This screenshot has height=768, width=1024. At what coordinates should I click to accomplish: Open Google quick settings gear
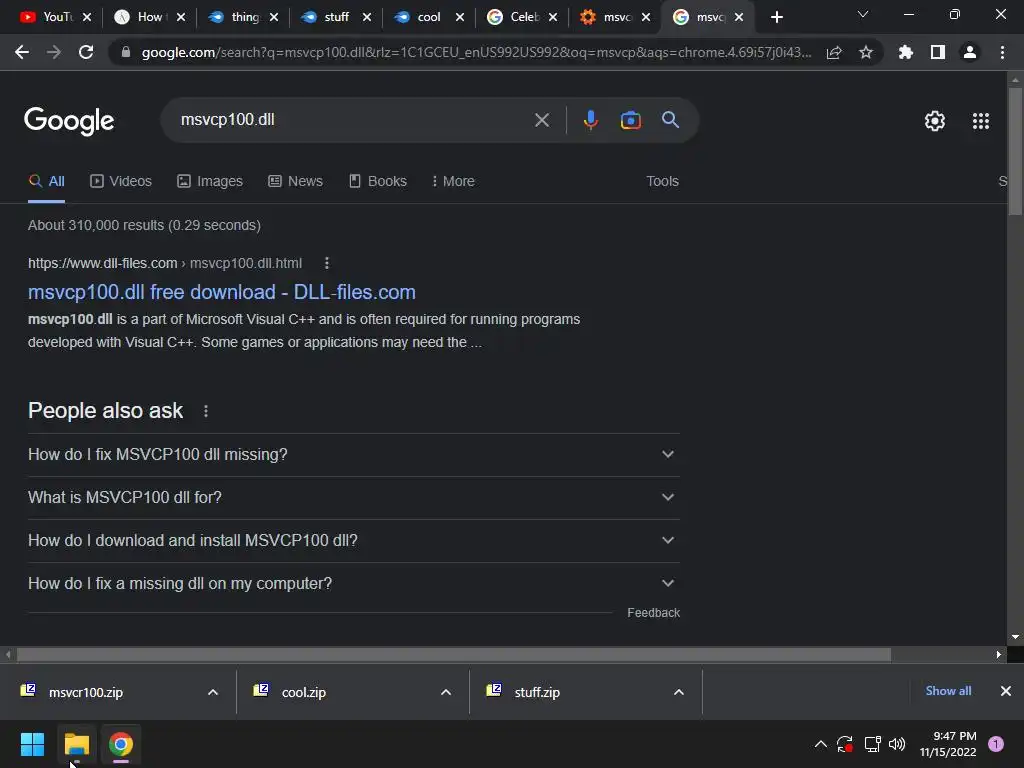click(x=935, y=121)
